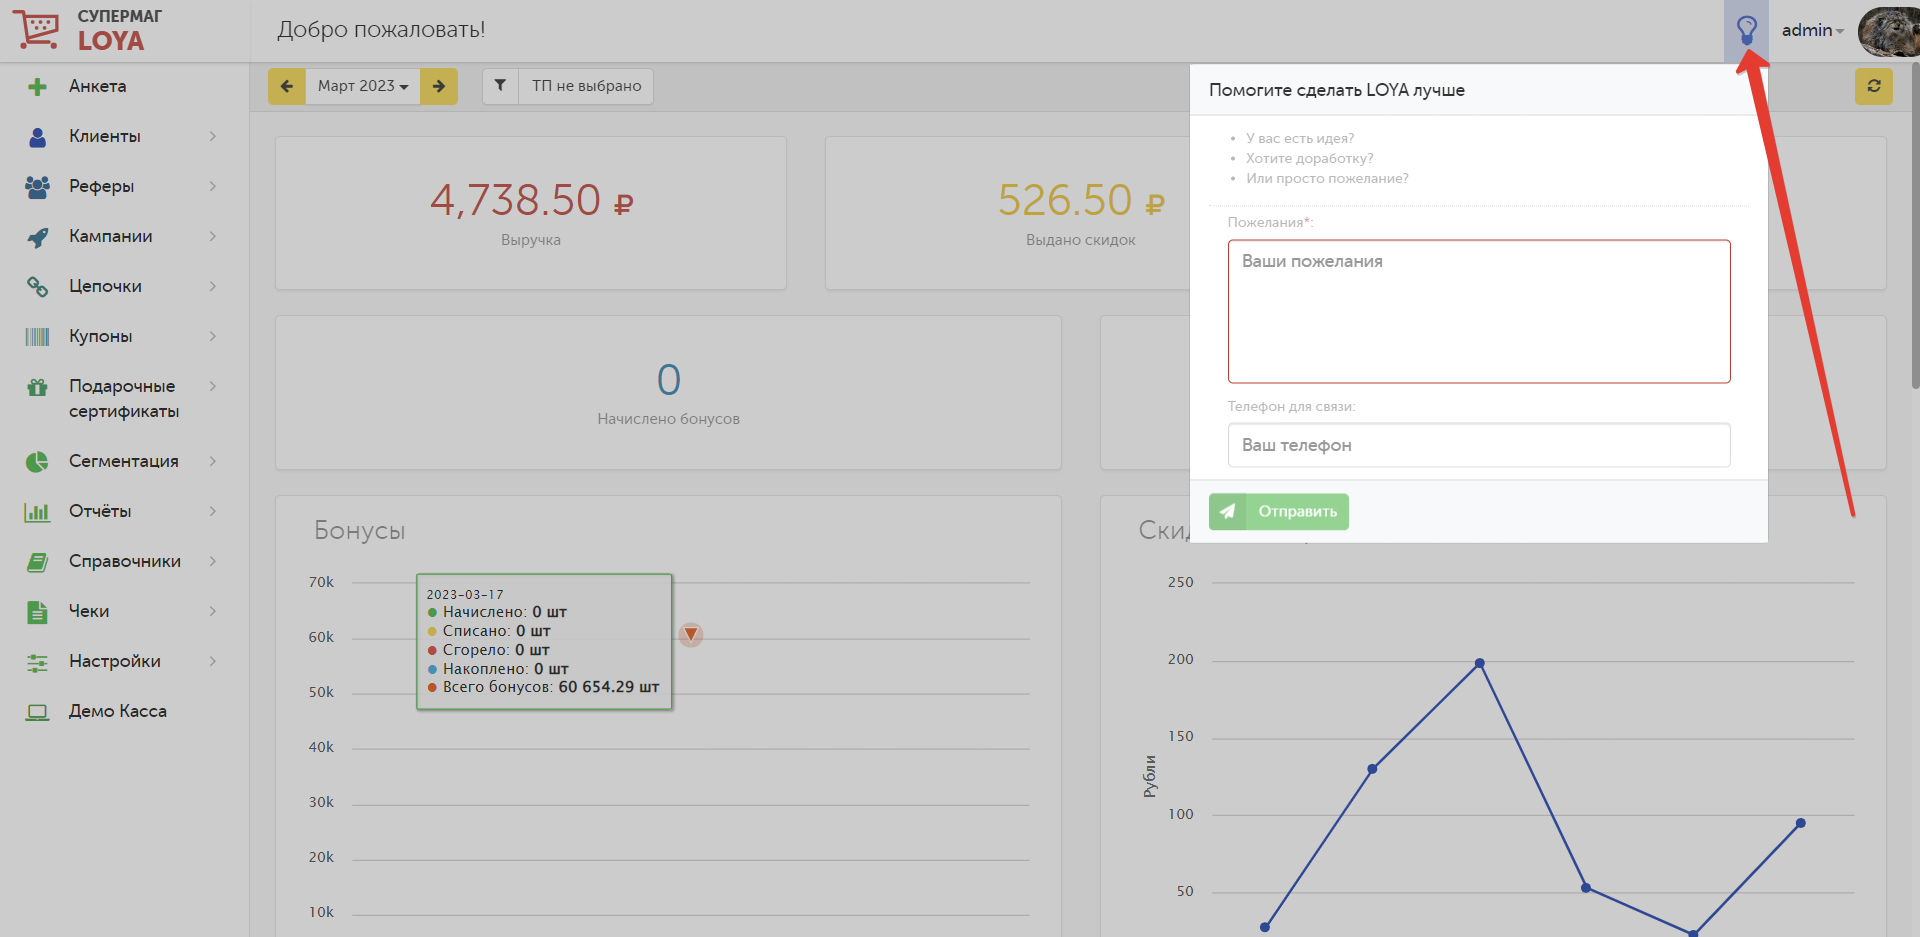Expand Отчёты submenu chevron
The width and height of the screenshot is (1920, 937).
pyautogui.click(x=213, y=511)
